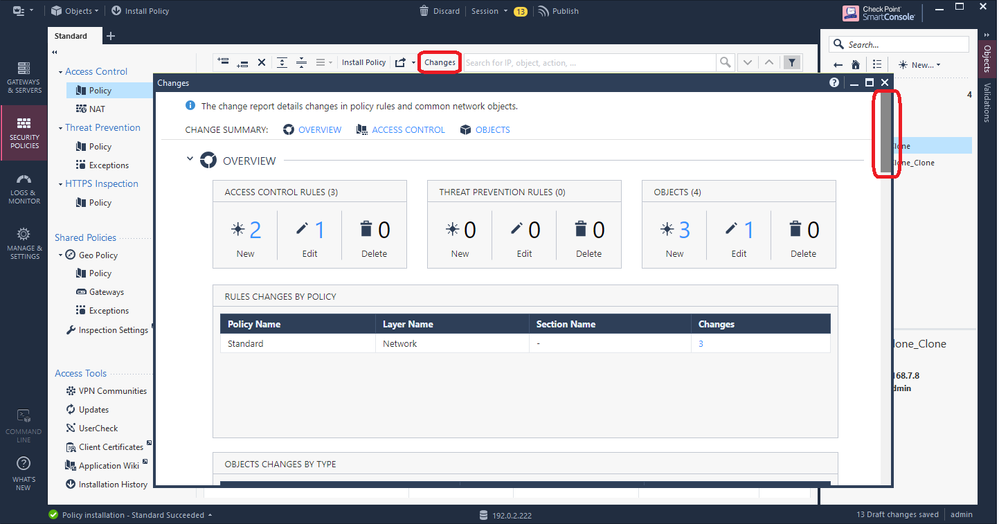
Task: Select NAT in the policy tree
Action: (x=90, y=109)
